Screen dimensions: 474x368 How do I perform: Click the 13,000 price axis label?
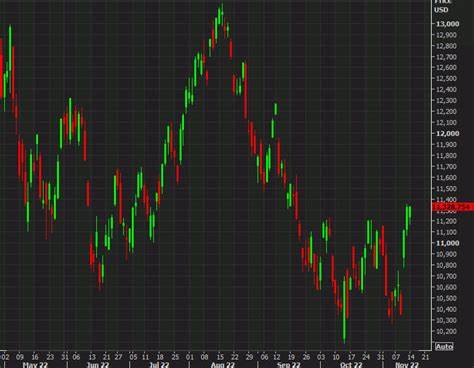(x=448, y=24)
